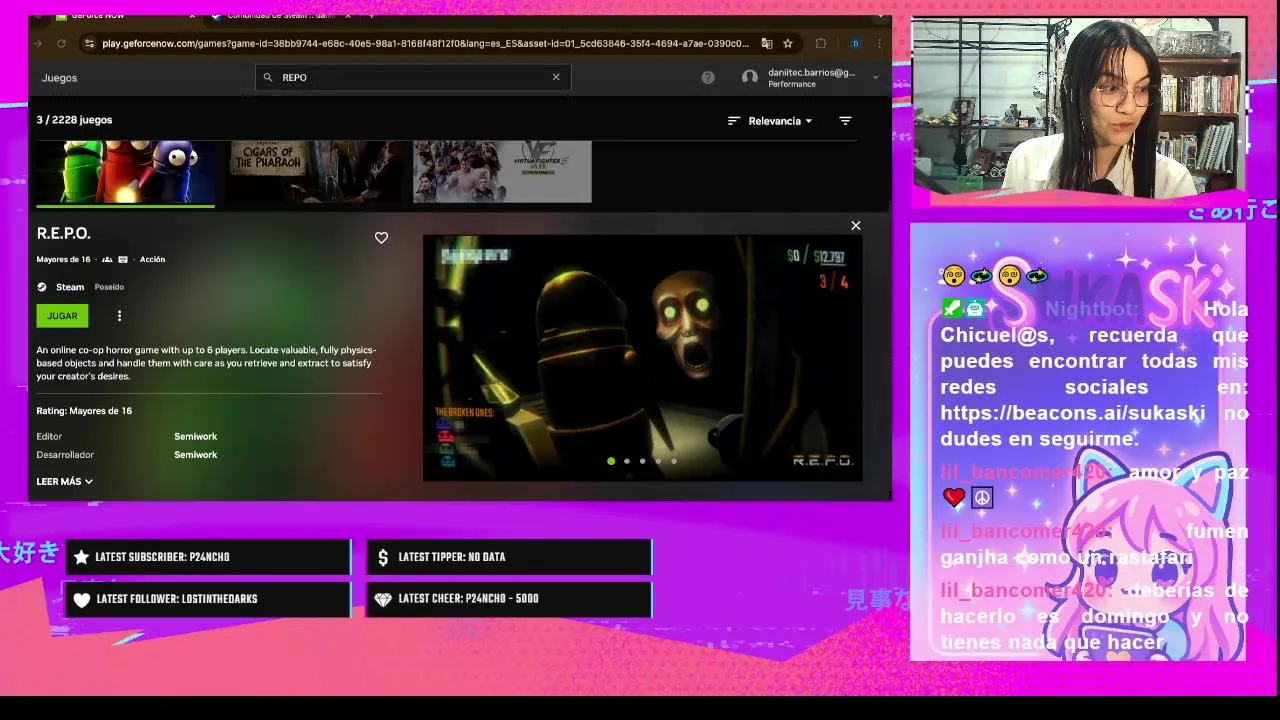
Task: Click the JUGAR button
Action: [62, 316]
